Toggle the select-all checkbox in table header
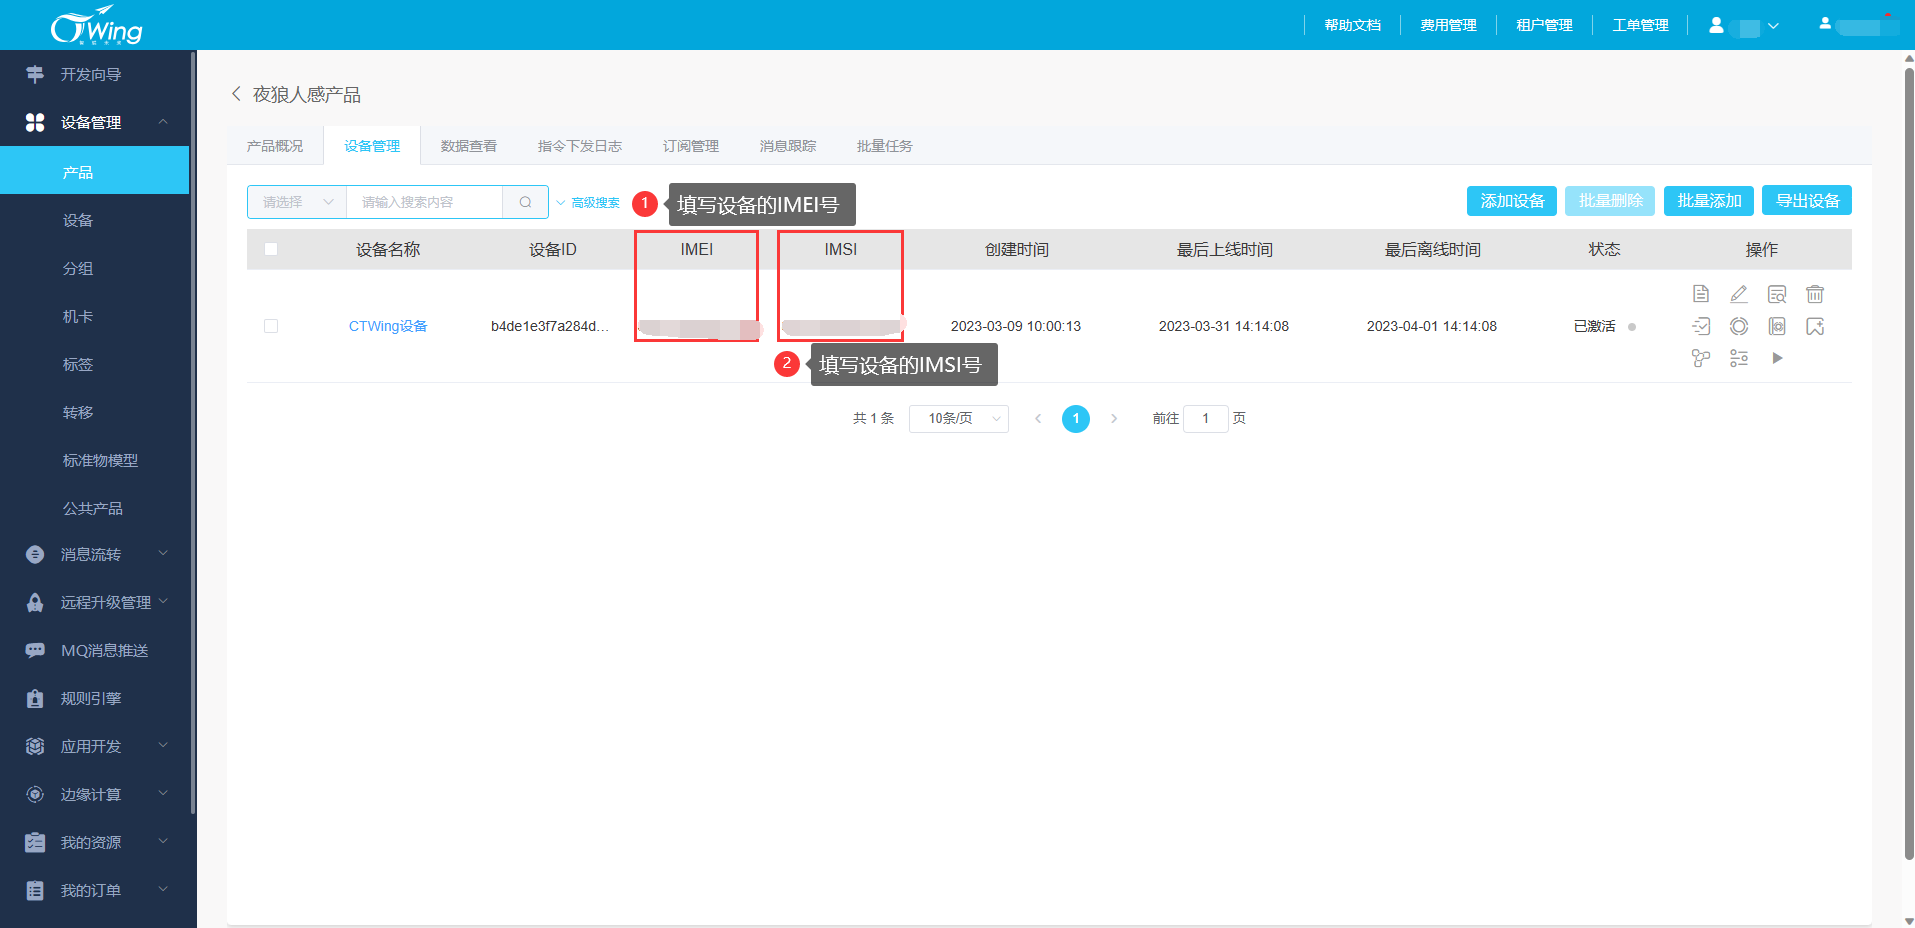This screenshot has width=1915, height=928. [271, 249]
